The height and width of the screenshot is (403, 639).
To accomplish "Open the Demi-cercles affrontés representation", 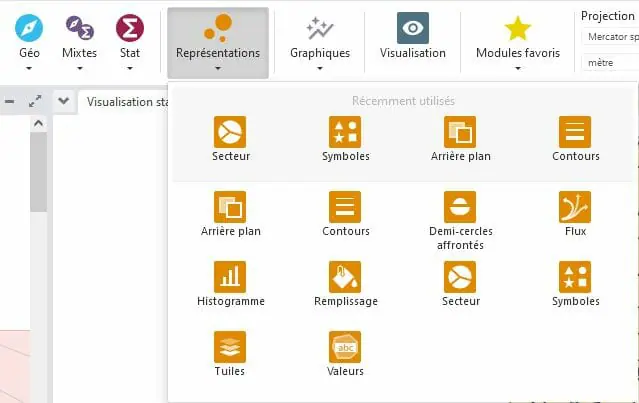I will [x=460, y=220].
